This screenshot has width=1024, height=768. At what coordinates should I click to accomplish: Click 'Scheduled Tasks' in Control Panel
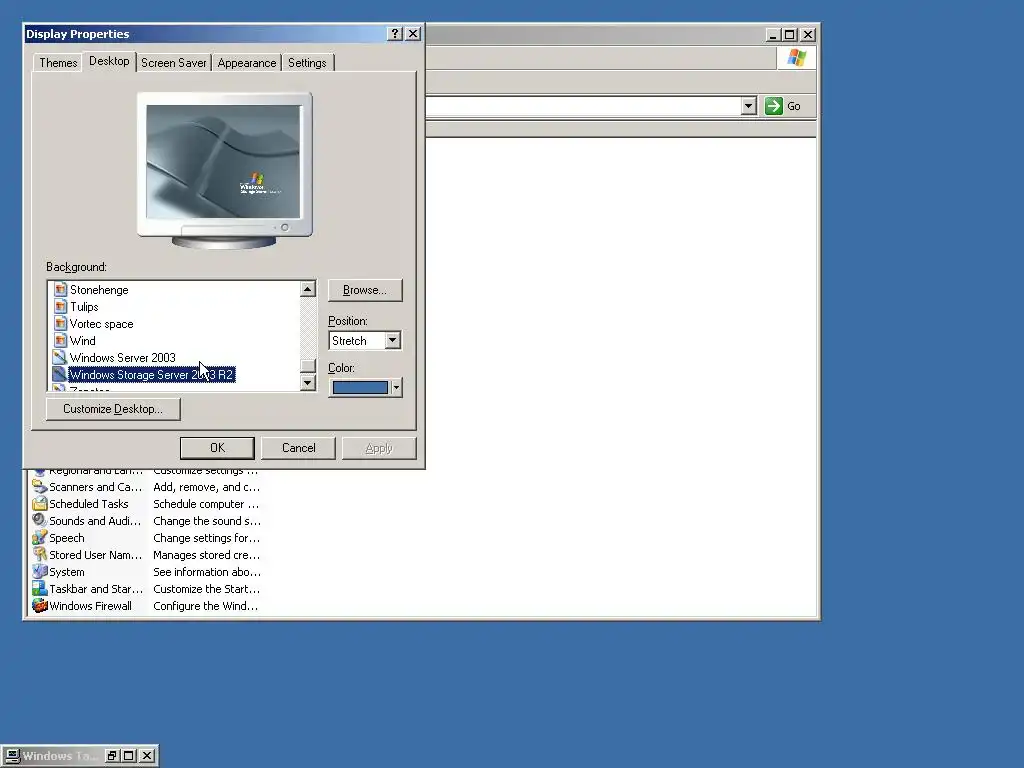coord(89,504)
